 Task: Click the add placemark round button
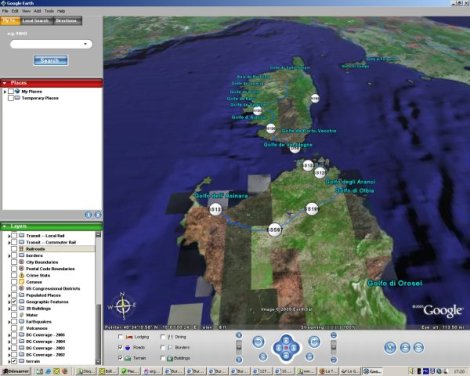390,347
